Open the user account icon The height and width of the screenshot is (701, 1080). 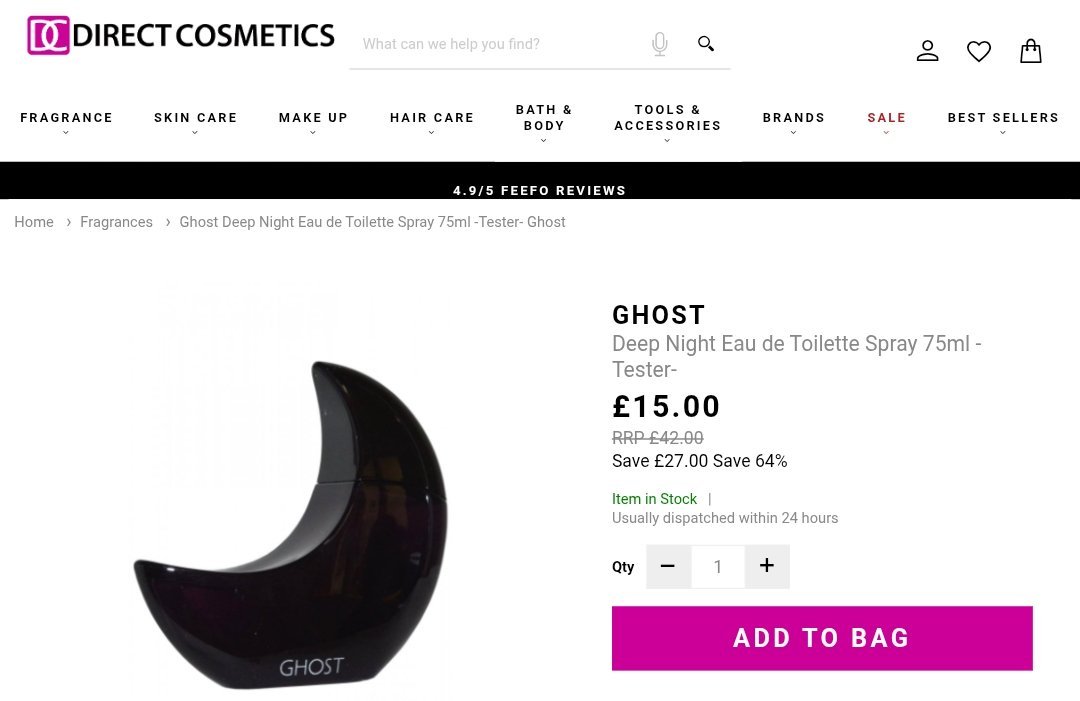coord(927,51)
